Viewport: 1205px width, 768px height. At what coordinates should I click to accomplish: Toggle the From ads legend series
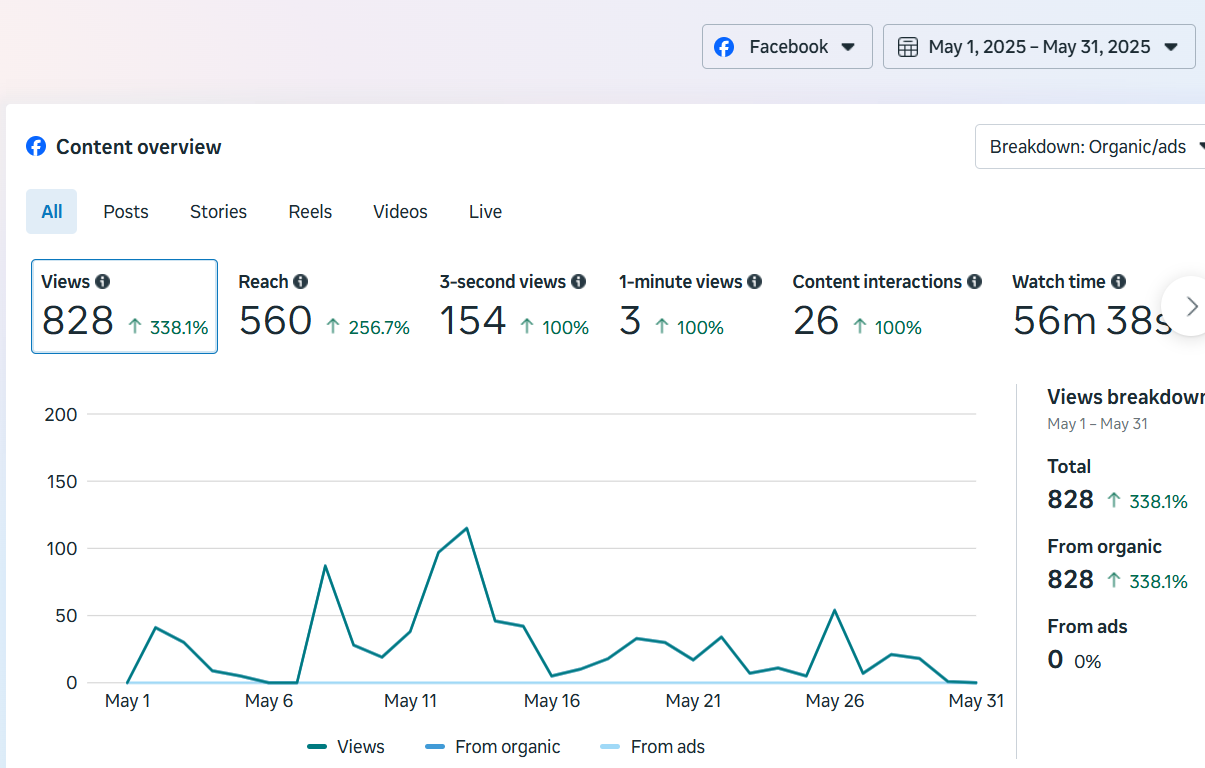tap(653, 747)
